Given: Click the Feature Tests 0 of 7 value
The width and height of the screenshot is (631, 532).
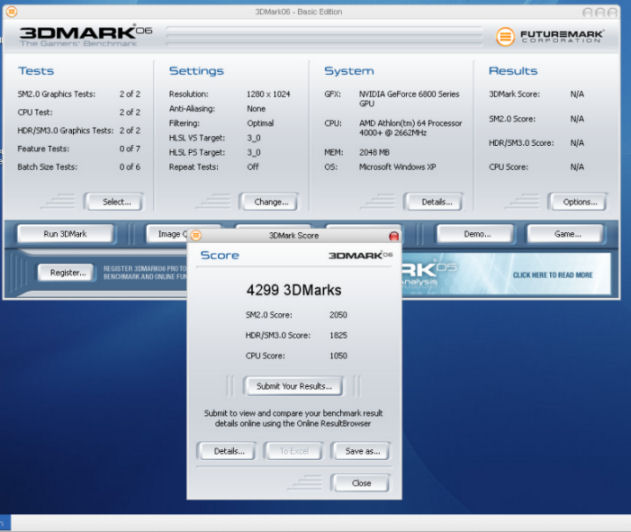Looking at the screenshot, I should click(x=130, y=148).
